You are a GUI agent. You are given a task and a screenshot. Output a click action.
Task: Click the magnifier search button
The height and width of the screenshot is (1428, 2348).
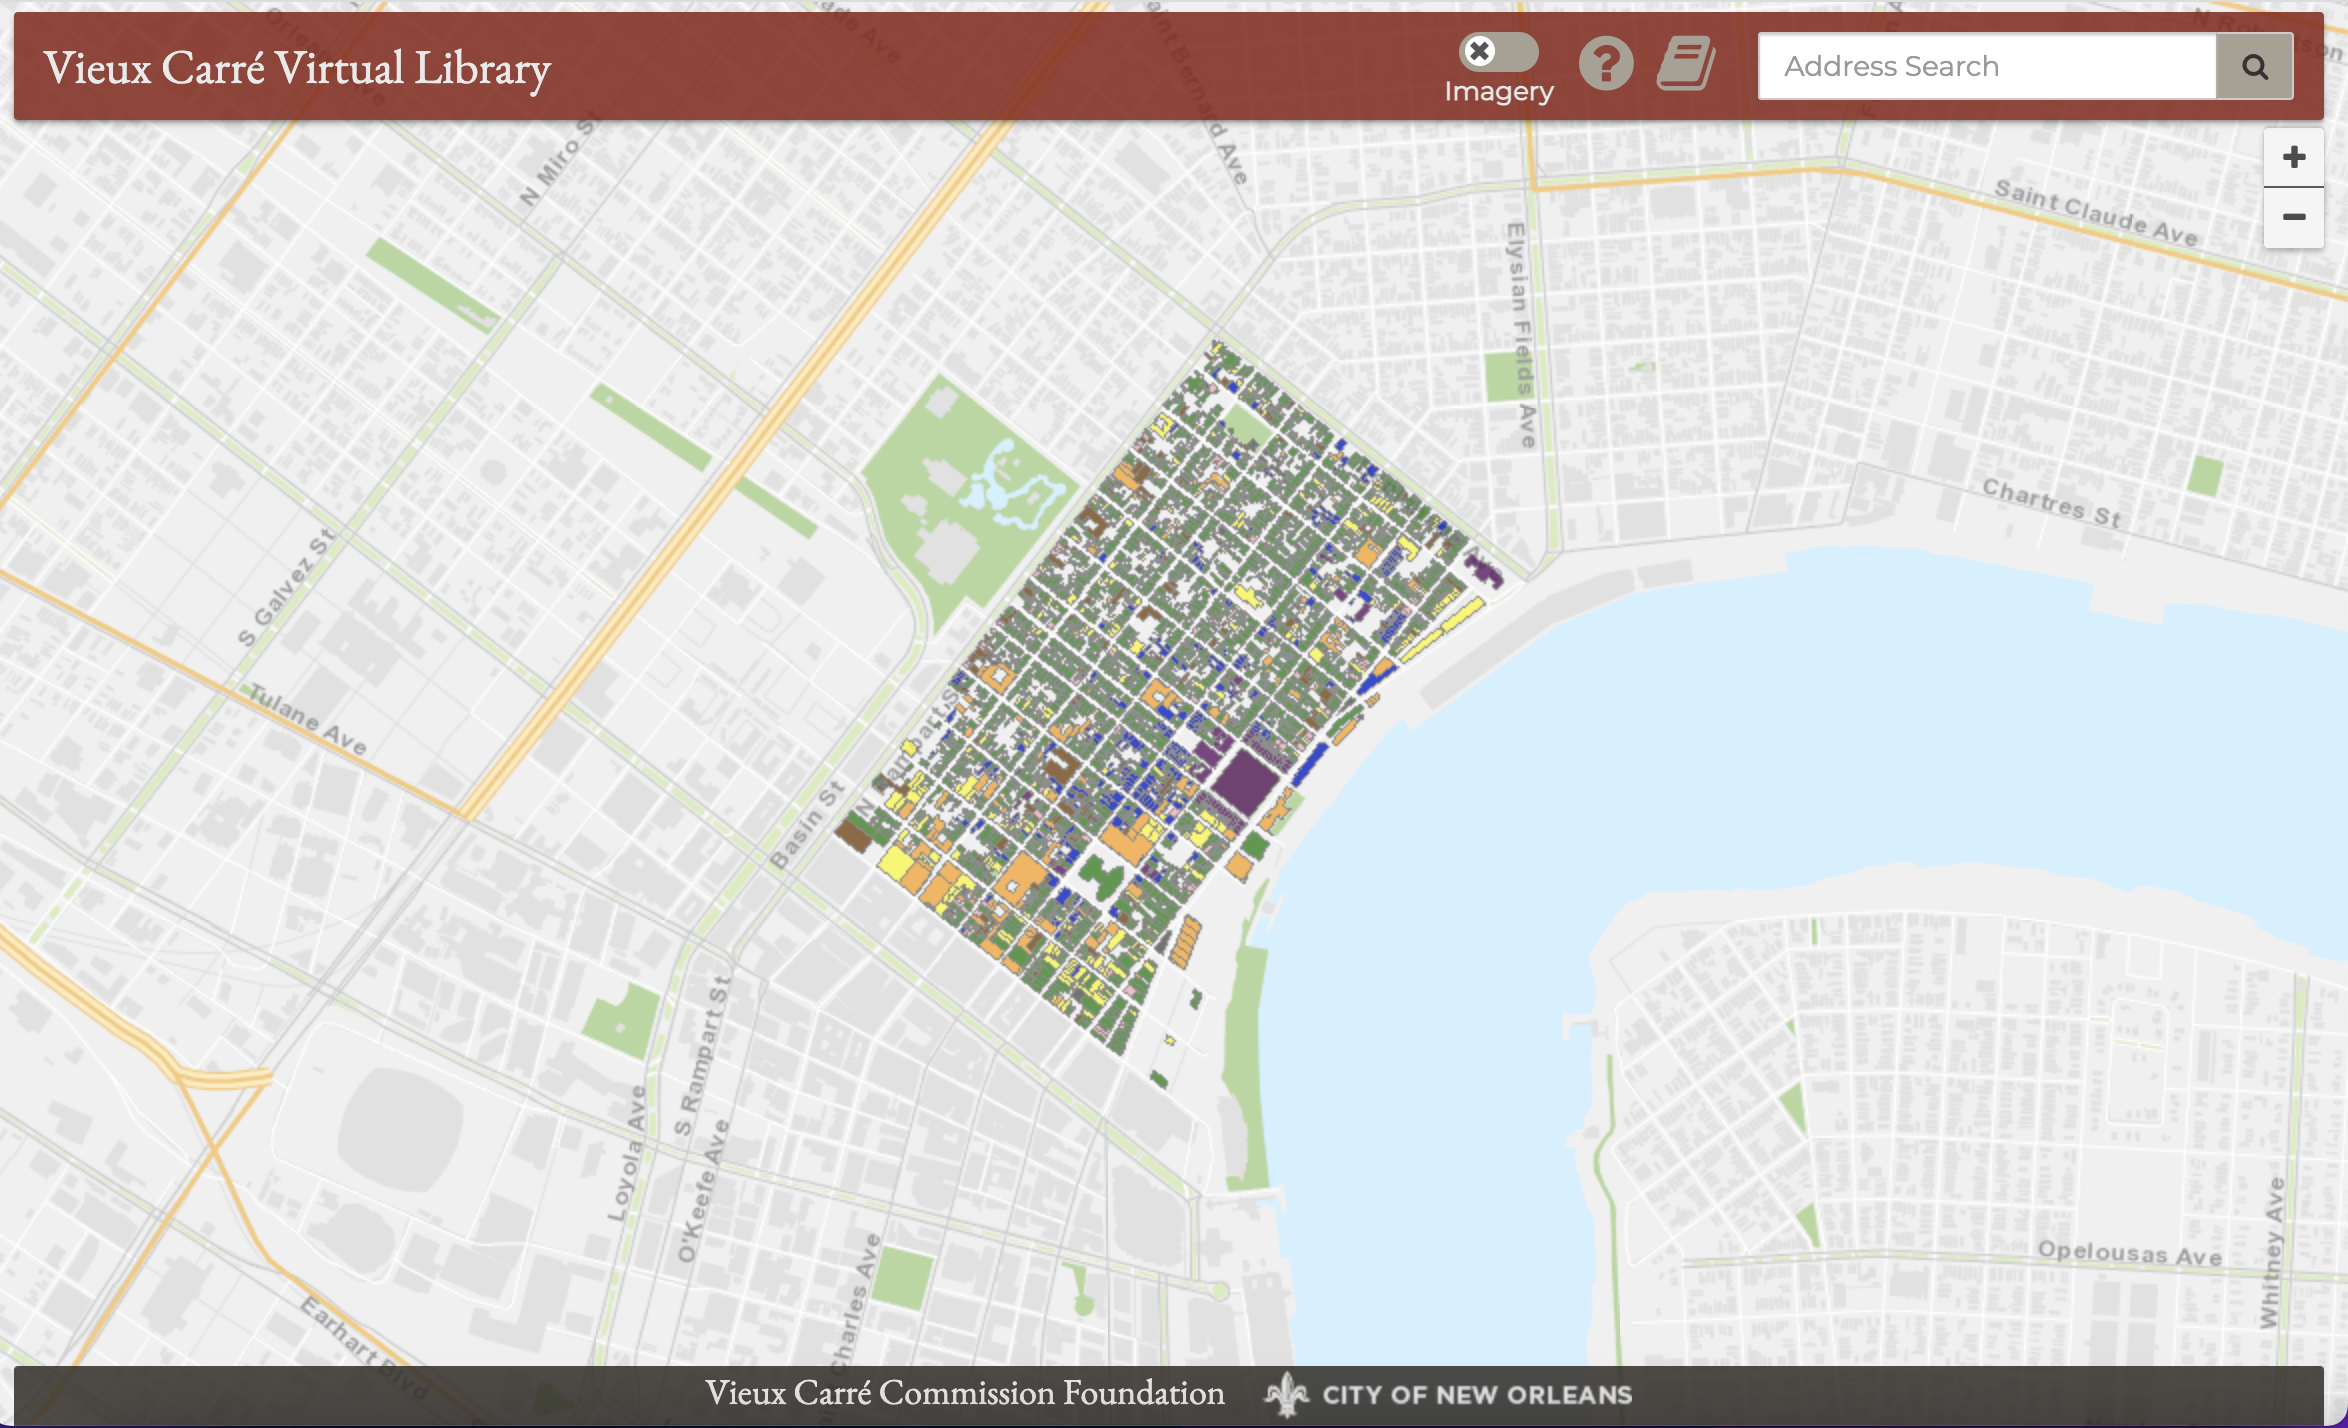pyautogui.click(x=2254, y=66)
